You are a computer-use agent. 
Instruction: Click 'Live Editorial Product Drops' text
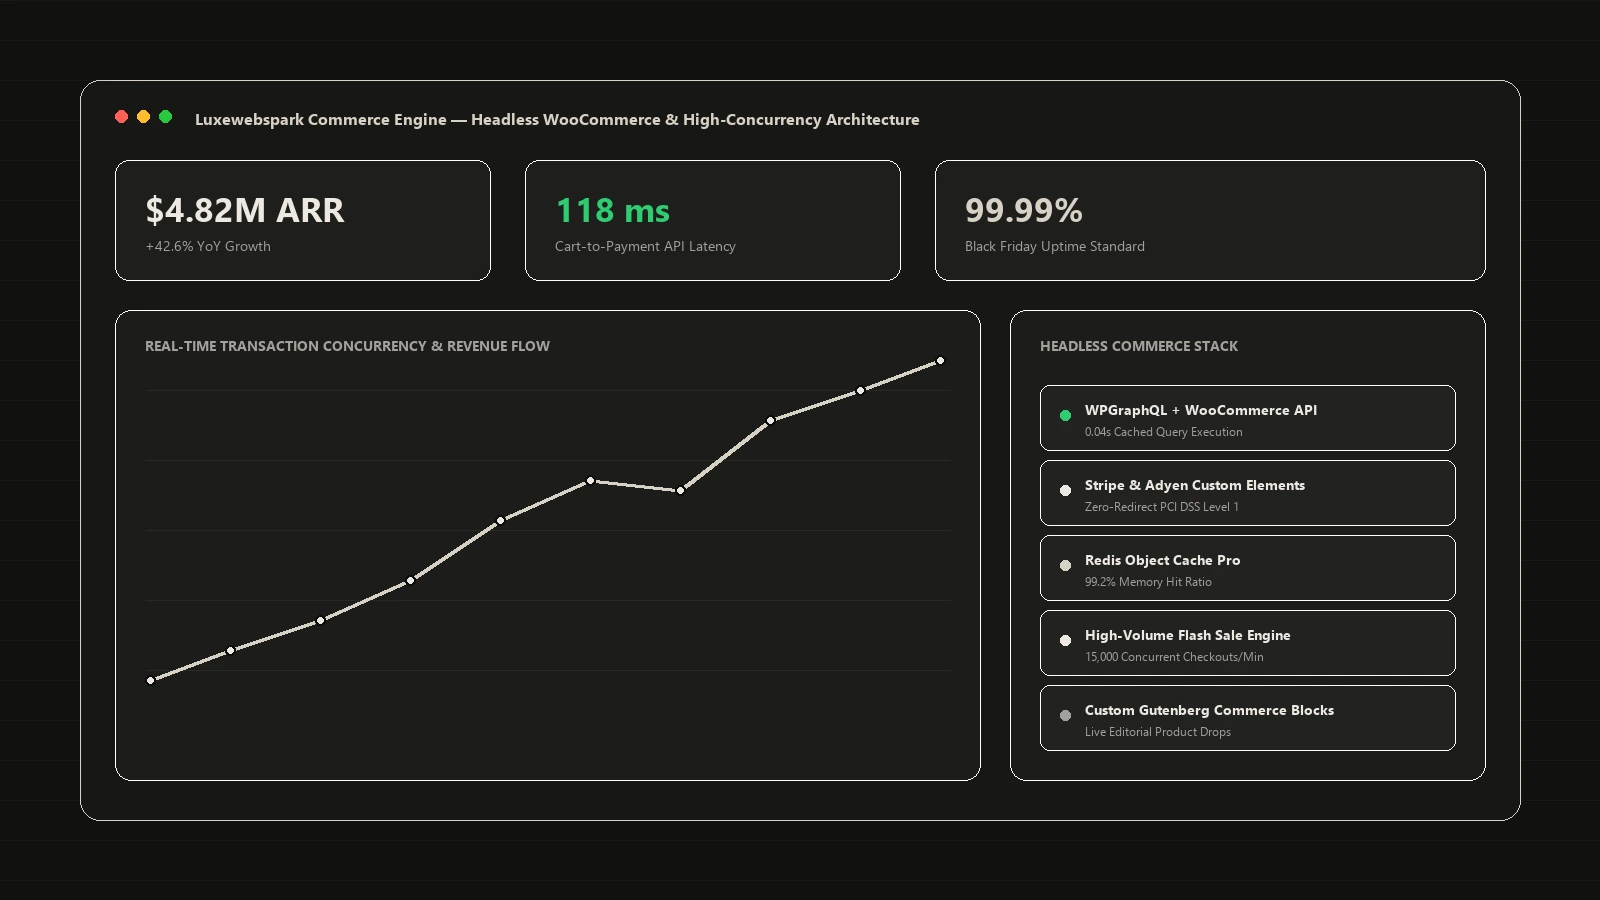[1158, 732]
